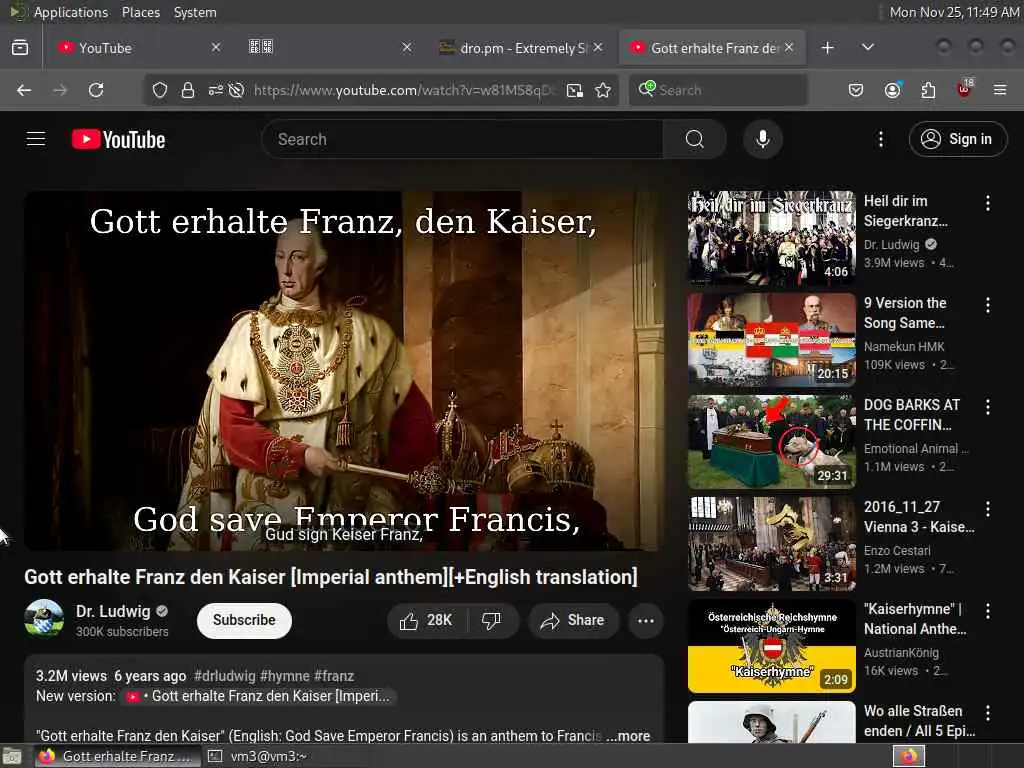This screenshot has height=768, width=1024.
Task: Bookmark this page with the star
Action: click(603, 90)
